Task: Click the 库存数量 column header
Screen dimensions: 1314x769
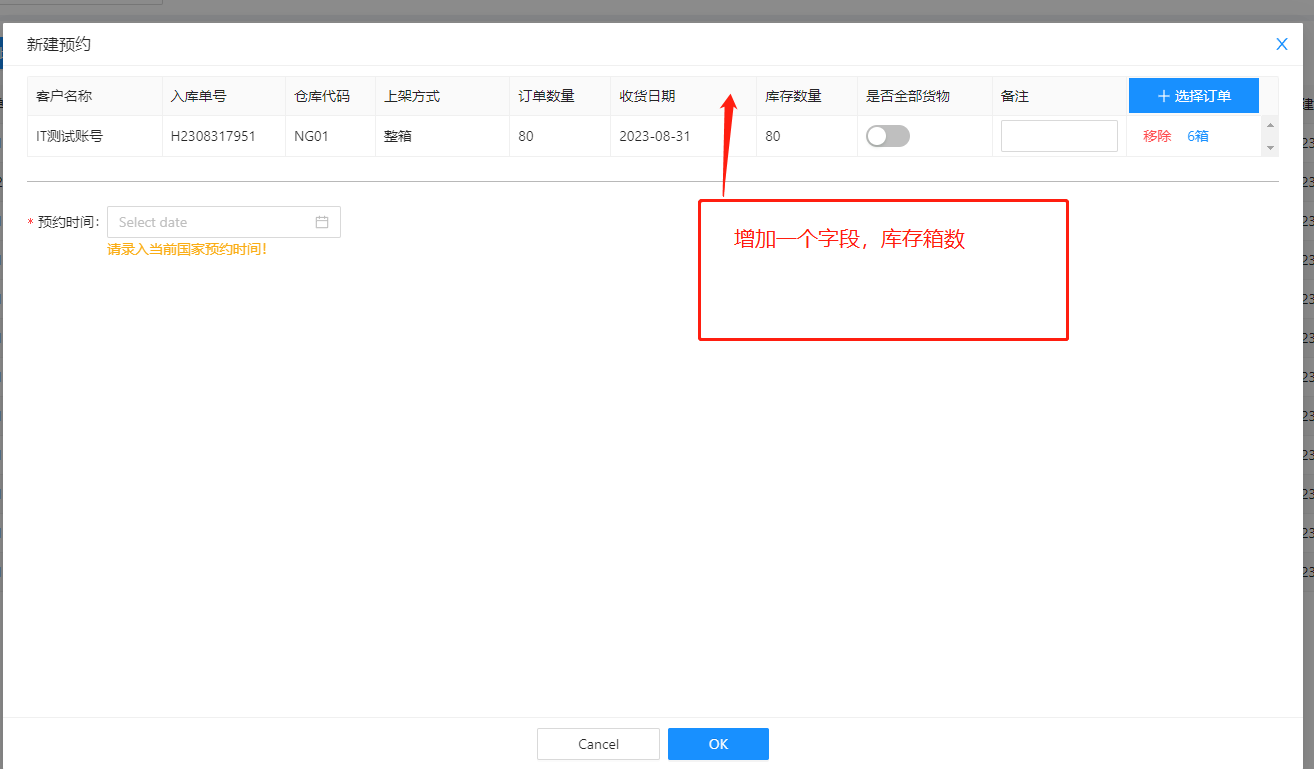Action: [x=793, y=96]
